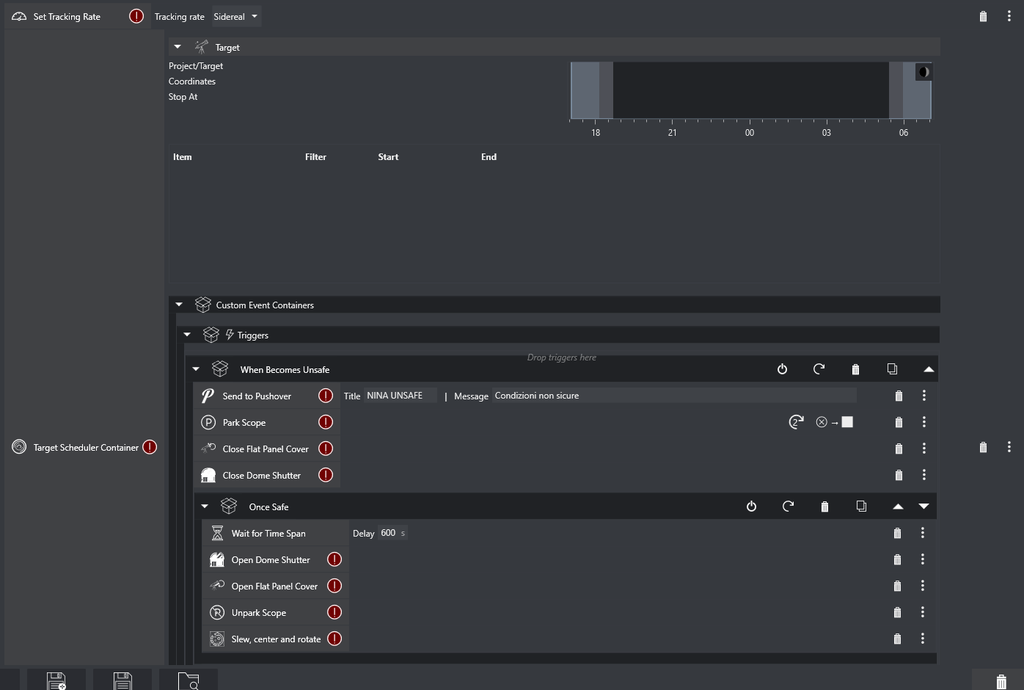Click the moon phase icon on the timeline
The width and height of the screenshot is (1024, 690).
point(923,72)
